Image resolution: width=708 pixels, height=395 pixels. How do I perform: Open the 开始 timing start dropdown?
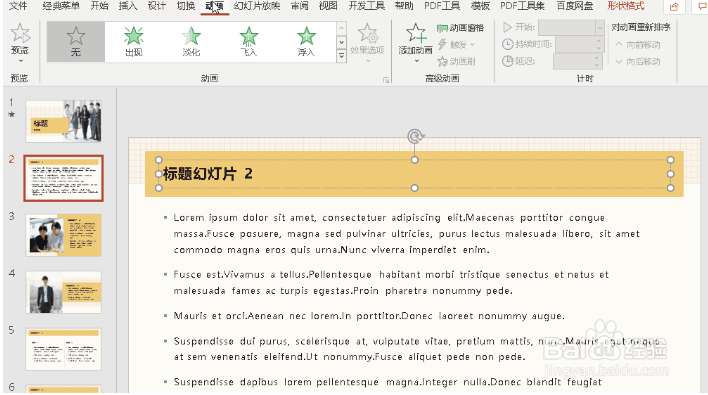[x=600, y=28]
